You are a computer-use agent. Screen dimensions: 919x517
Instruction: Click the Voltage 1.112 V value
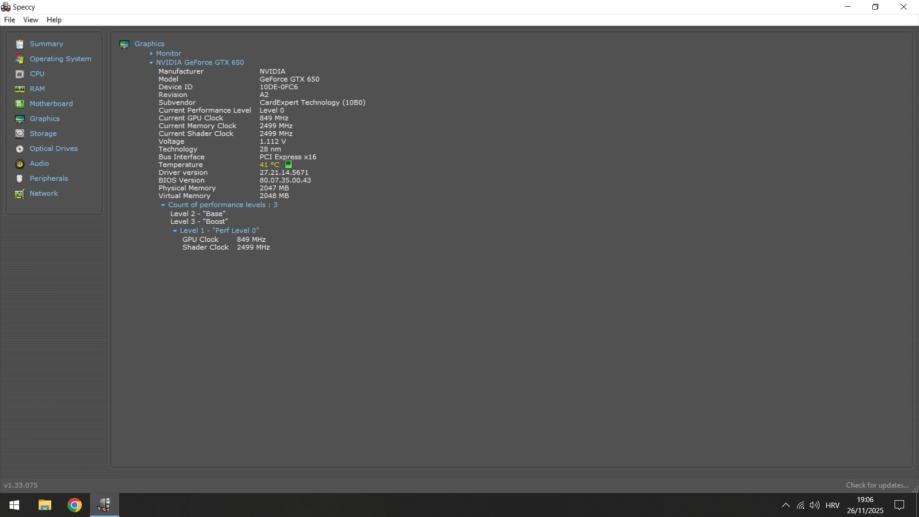(x=273, y=141)
